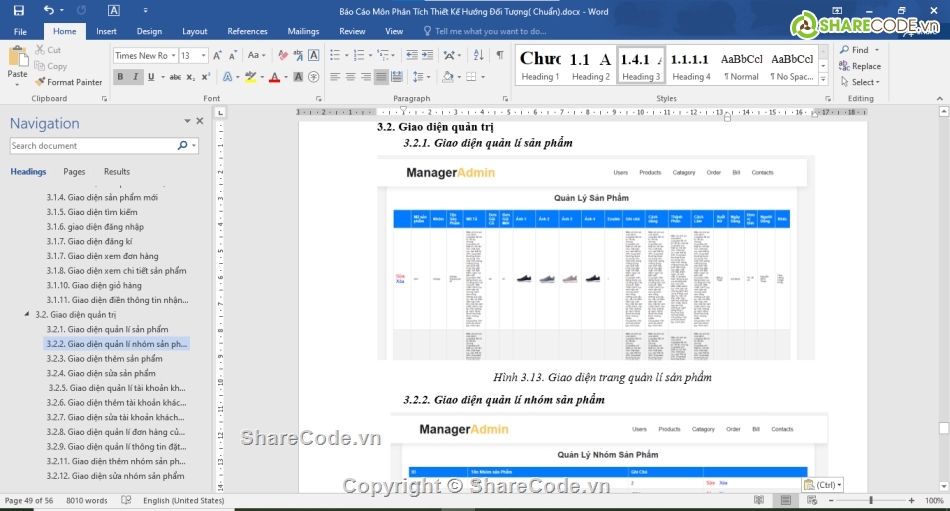The width and height of the screenshot is (950, 511).
Task: Align paragraph text to the left
Action: [335, 77]
